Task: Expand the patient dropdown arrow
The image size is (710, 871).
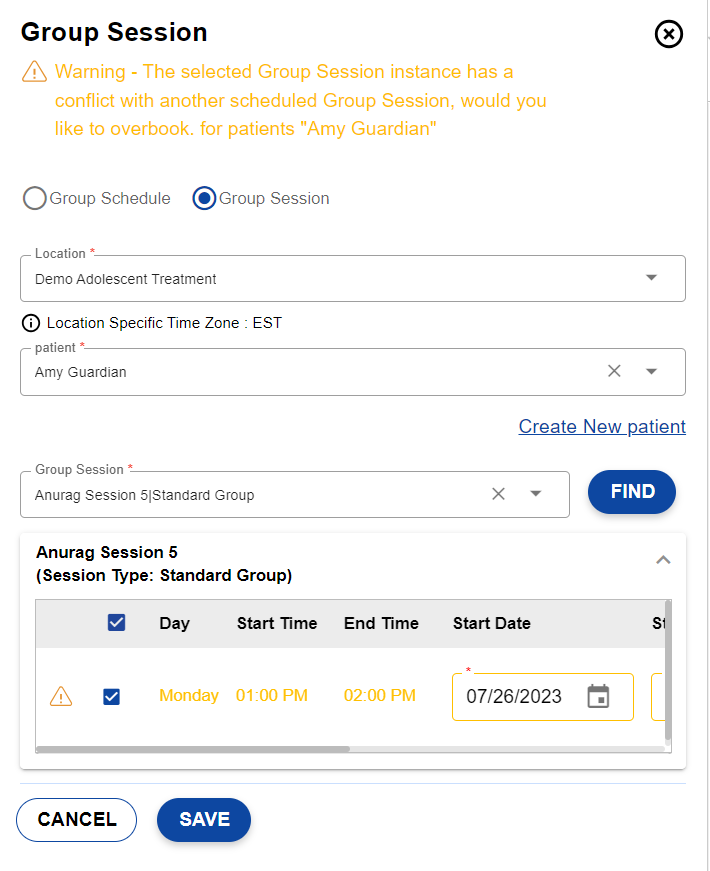Action: click(651, 371)
